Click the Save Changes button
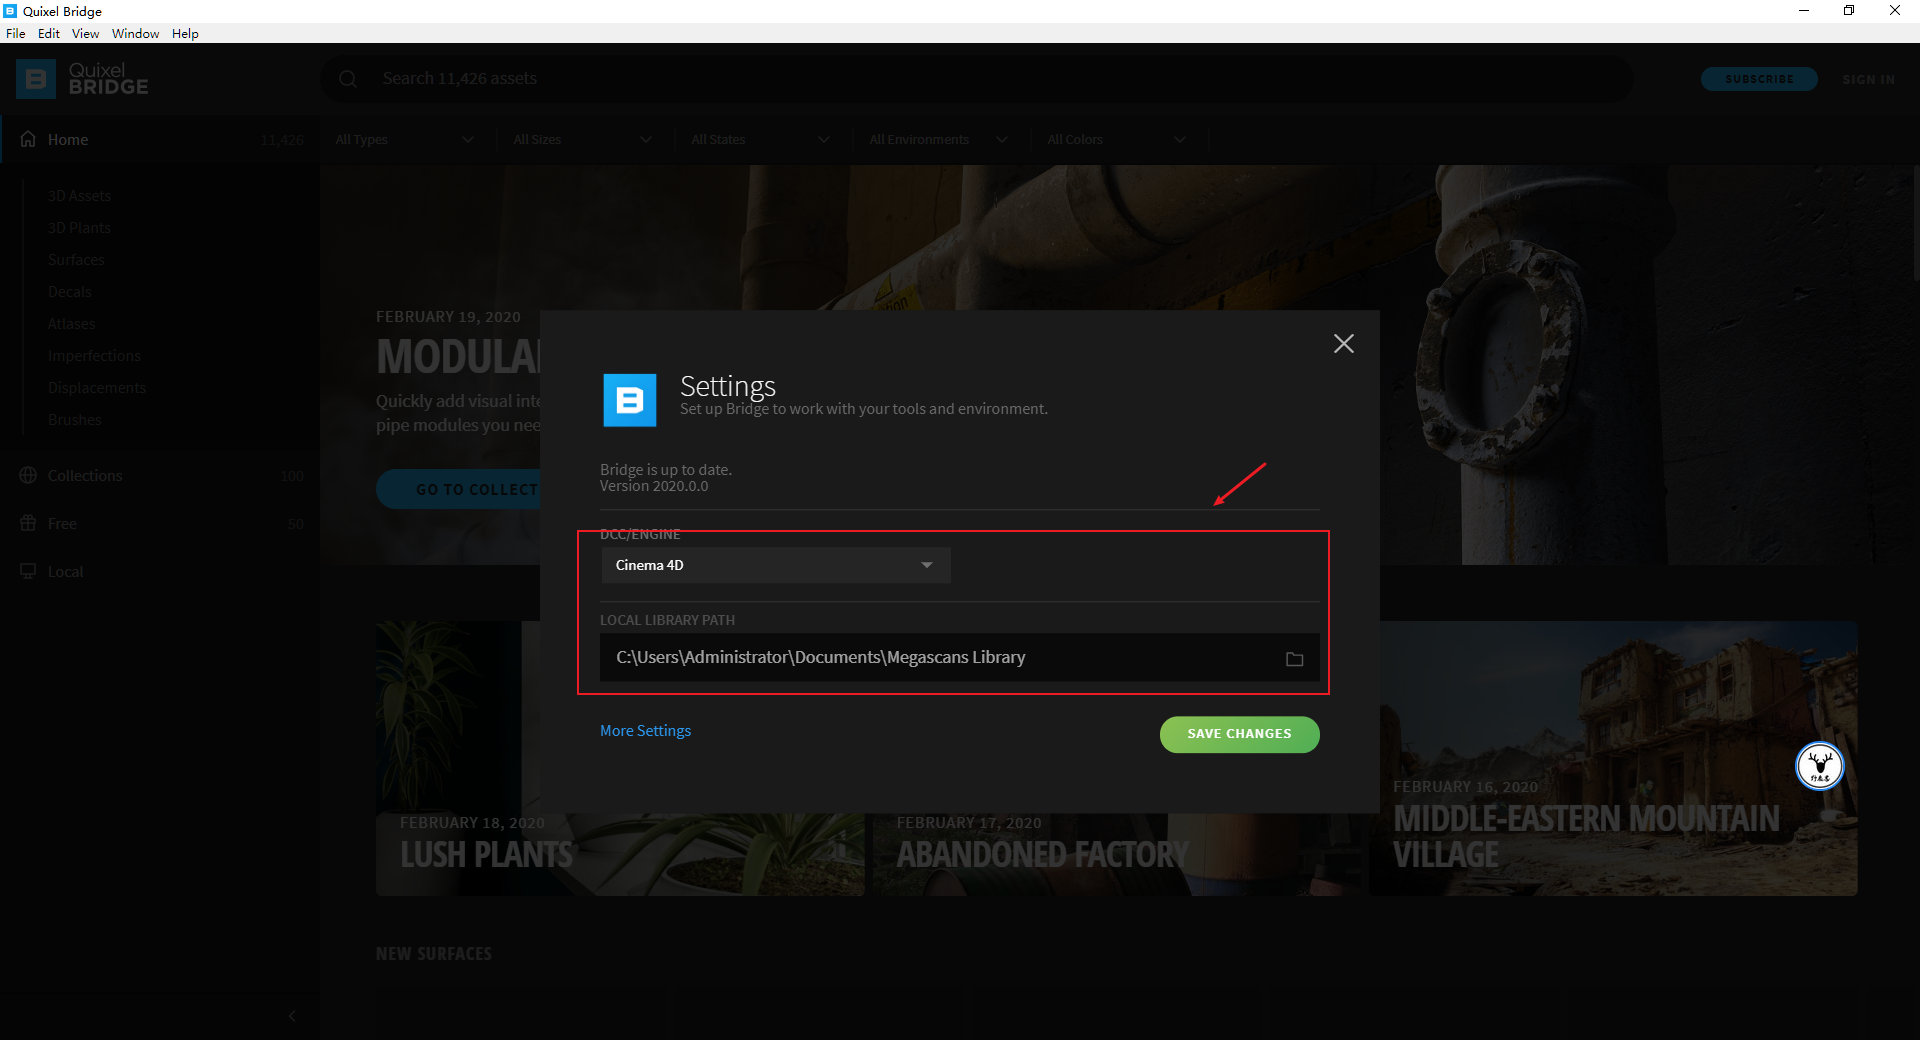This screenshot has height=1040, width=1920. (1240, 734)
